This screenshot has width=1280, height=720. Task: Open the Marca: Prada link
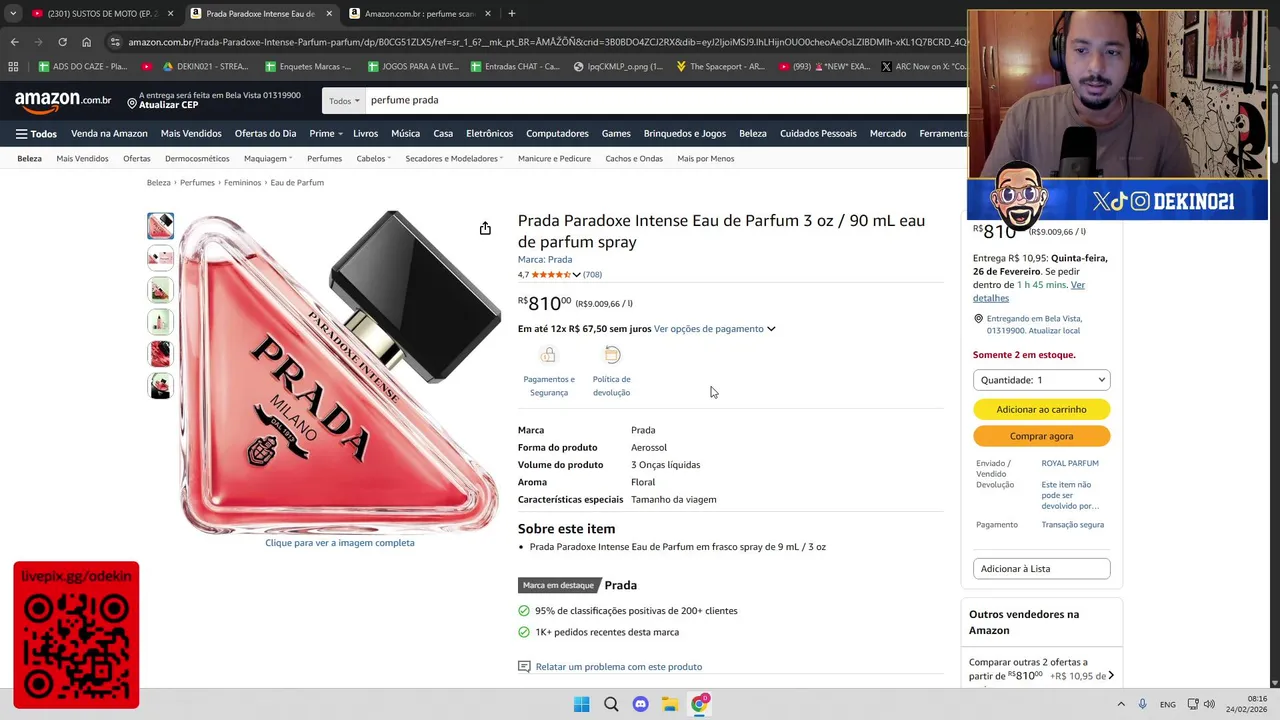[x=545, y=260]
